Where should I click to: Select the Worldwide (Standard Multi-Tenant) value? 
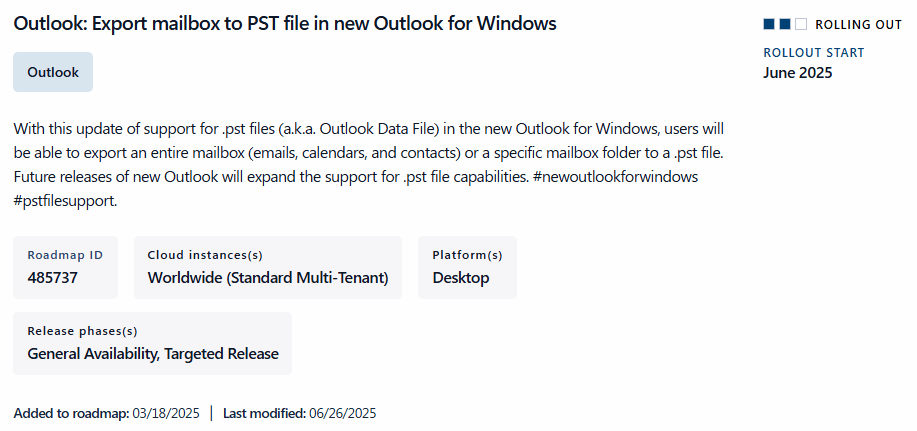267,277
